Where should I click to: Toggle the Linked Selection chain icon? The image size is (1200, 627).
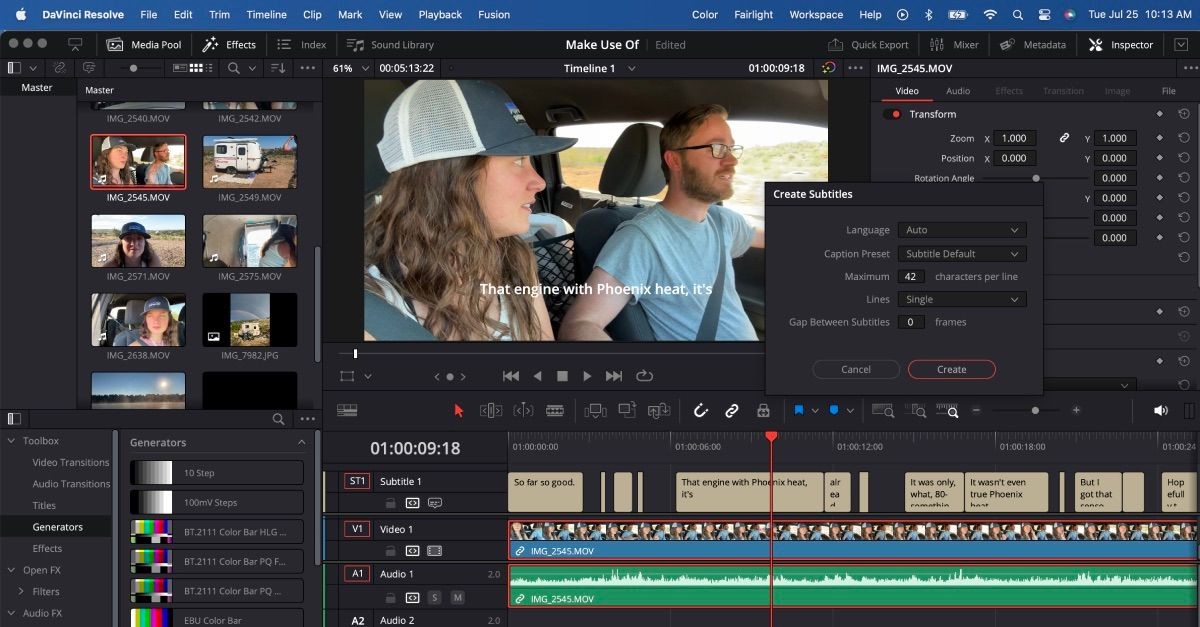[732, 410]
